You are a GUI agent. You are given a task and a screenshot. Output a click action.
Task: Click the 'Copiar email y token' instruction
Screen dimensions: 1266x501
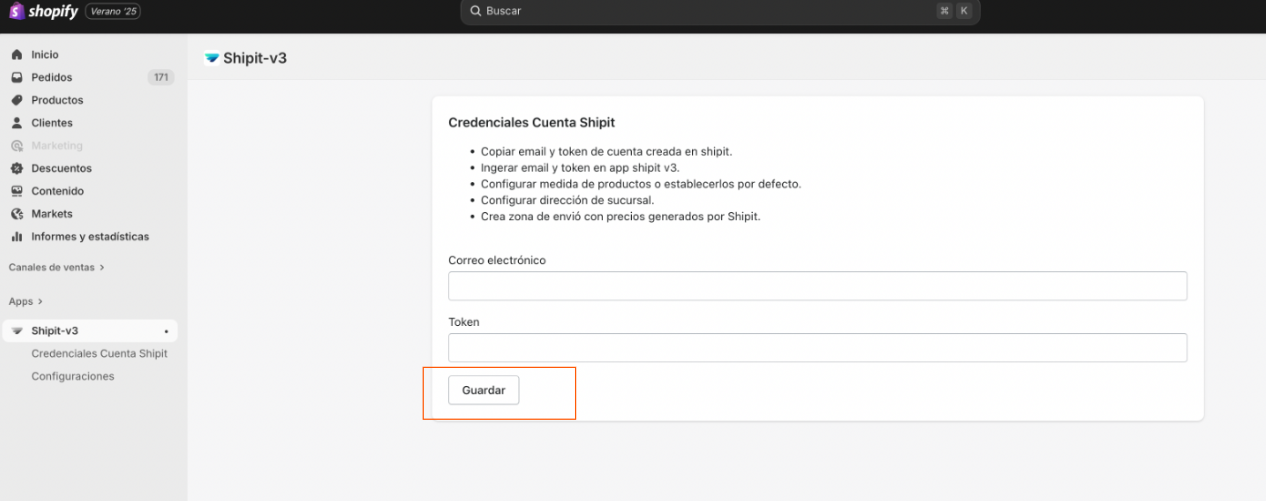[606, 152]
